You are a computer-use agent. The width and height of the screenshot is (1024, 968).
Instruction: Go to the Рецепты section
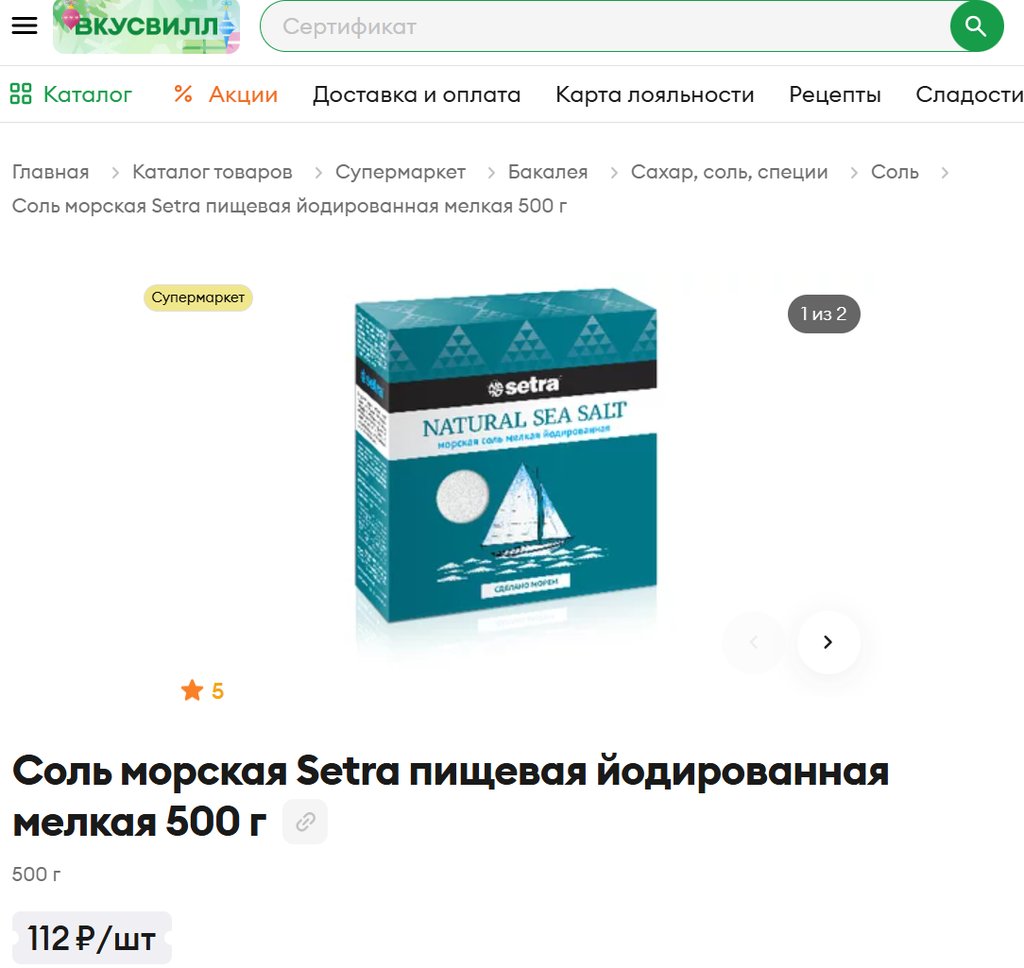coord(835,95)
